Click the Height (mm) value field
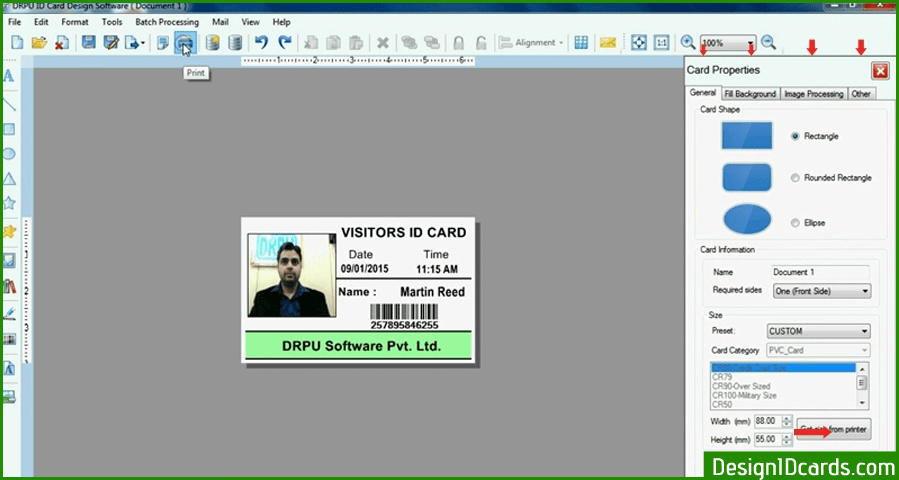Image resolution: width=899 pixels, height=480 pixels. tap(769, 439)
